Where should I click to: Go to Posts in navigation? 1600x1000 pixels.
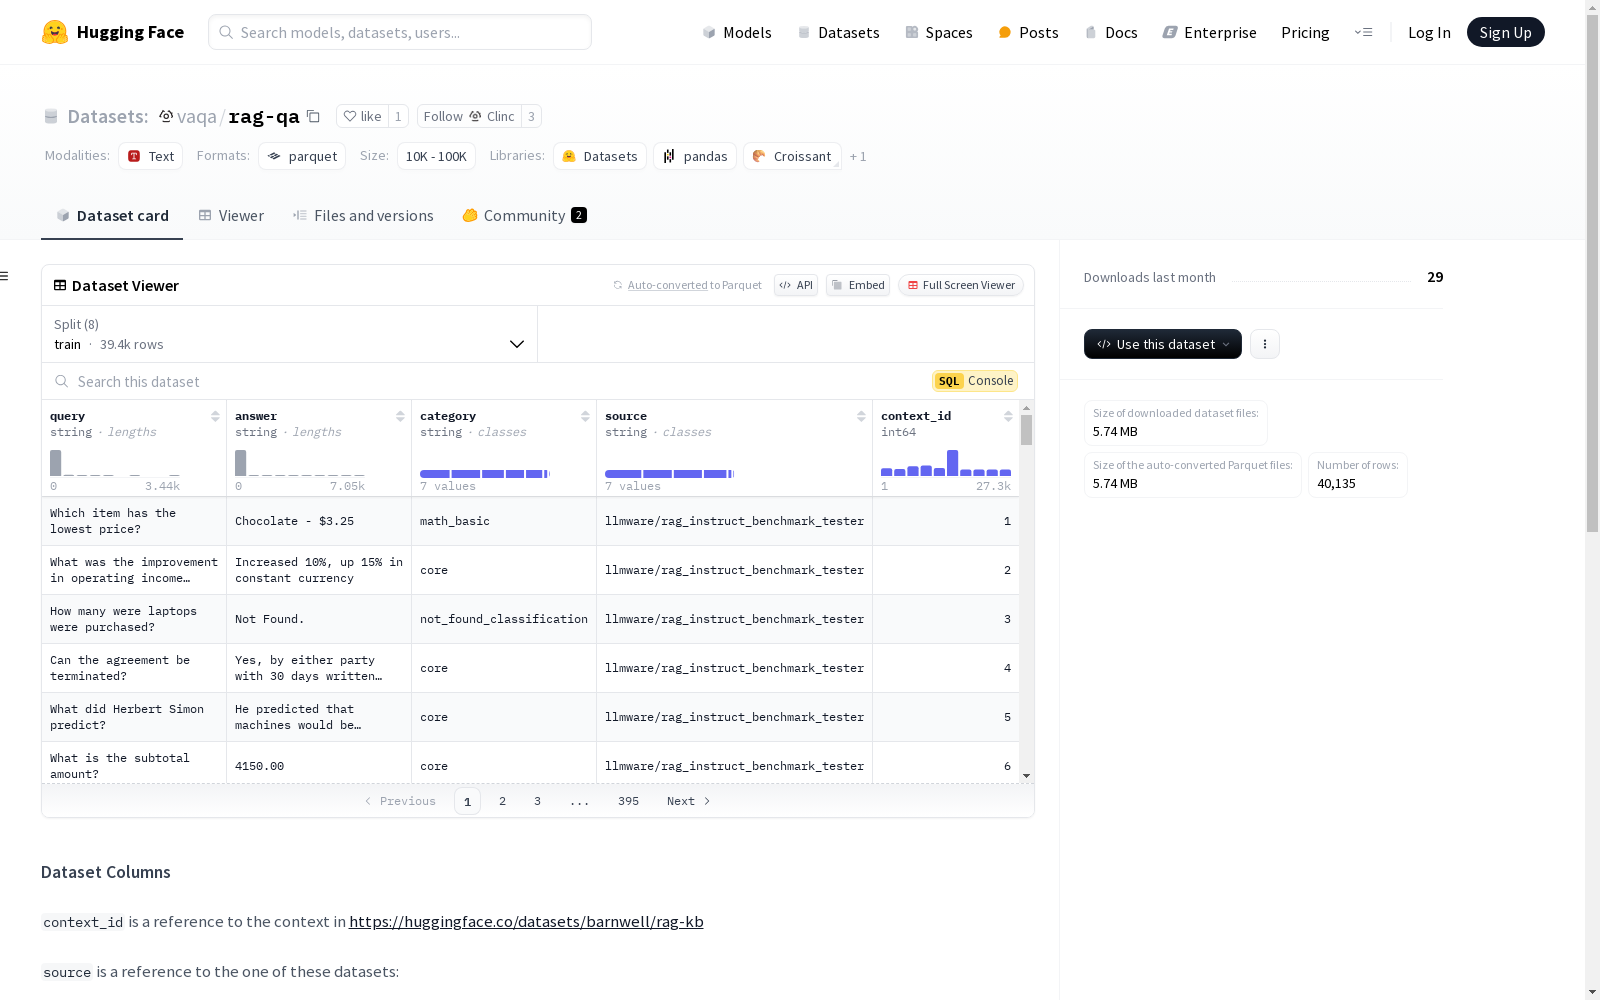[x=1028, y=32]
